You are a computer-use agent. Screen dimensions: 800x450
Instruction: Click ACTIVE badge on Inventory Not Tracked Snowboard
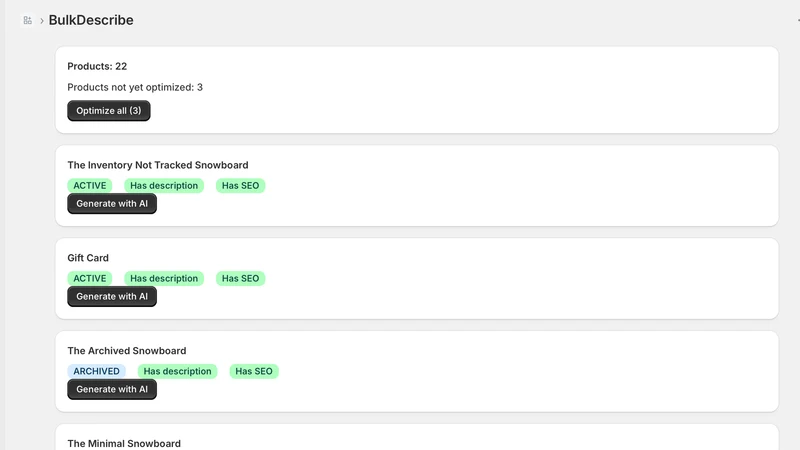90,186
